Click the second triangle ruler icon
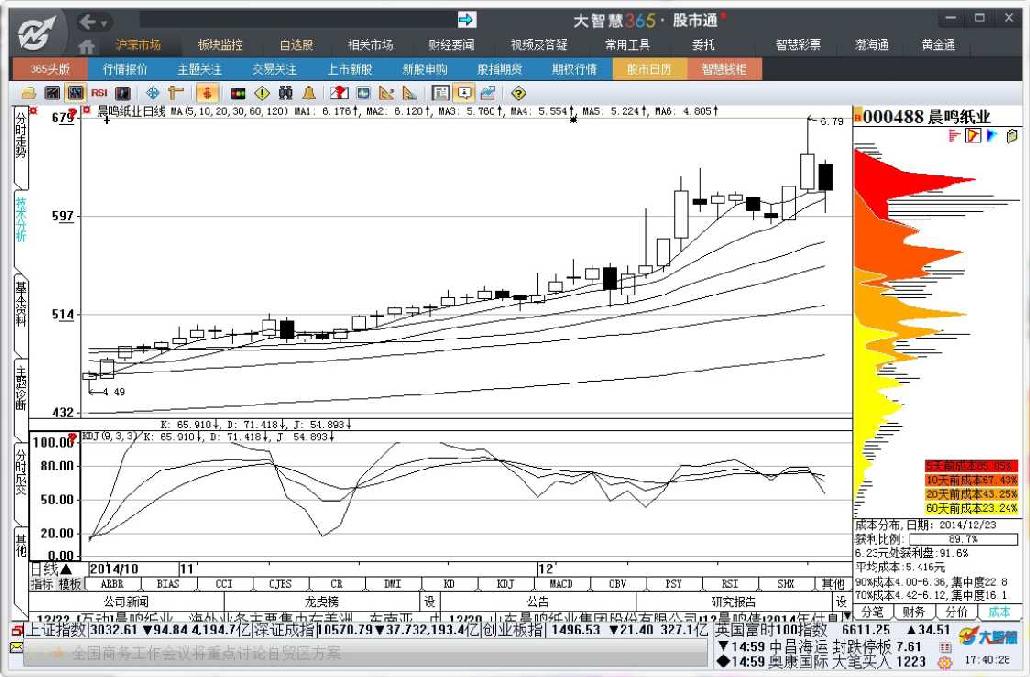The image size is (1030, 677). click(x=409, y=93)
